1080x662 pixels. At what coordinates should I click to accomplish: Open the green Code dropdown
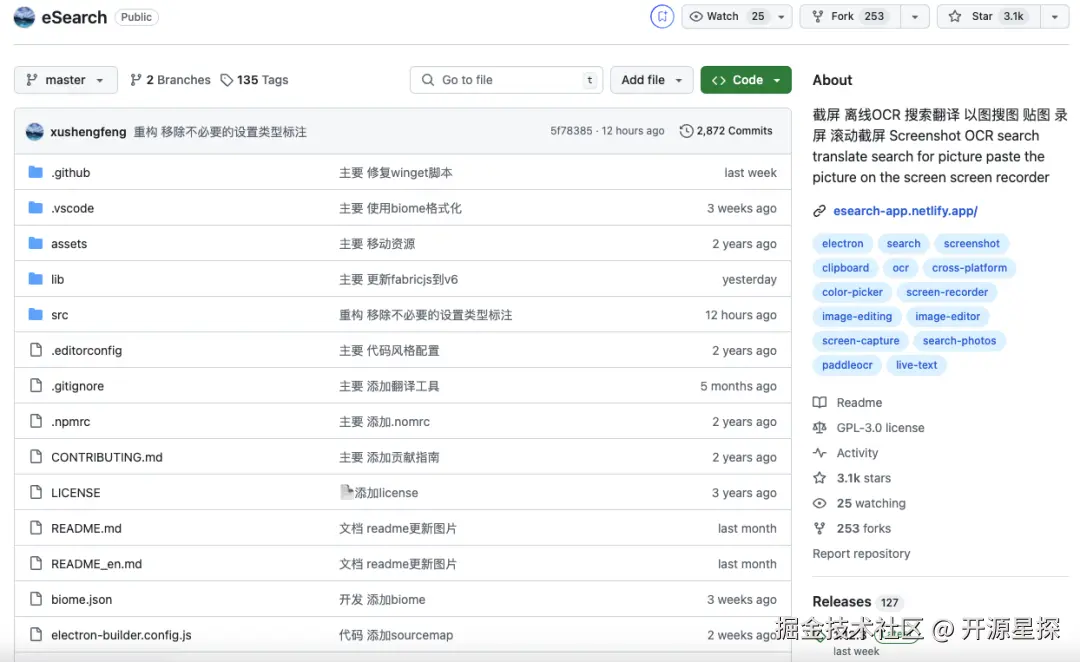pyautogui.click(x=746, y=80)
